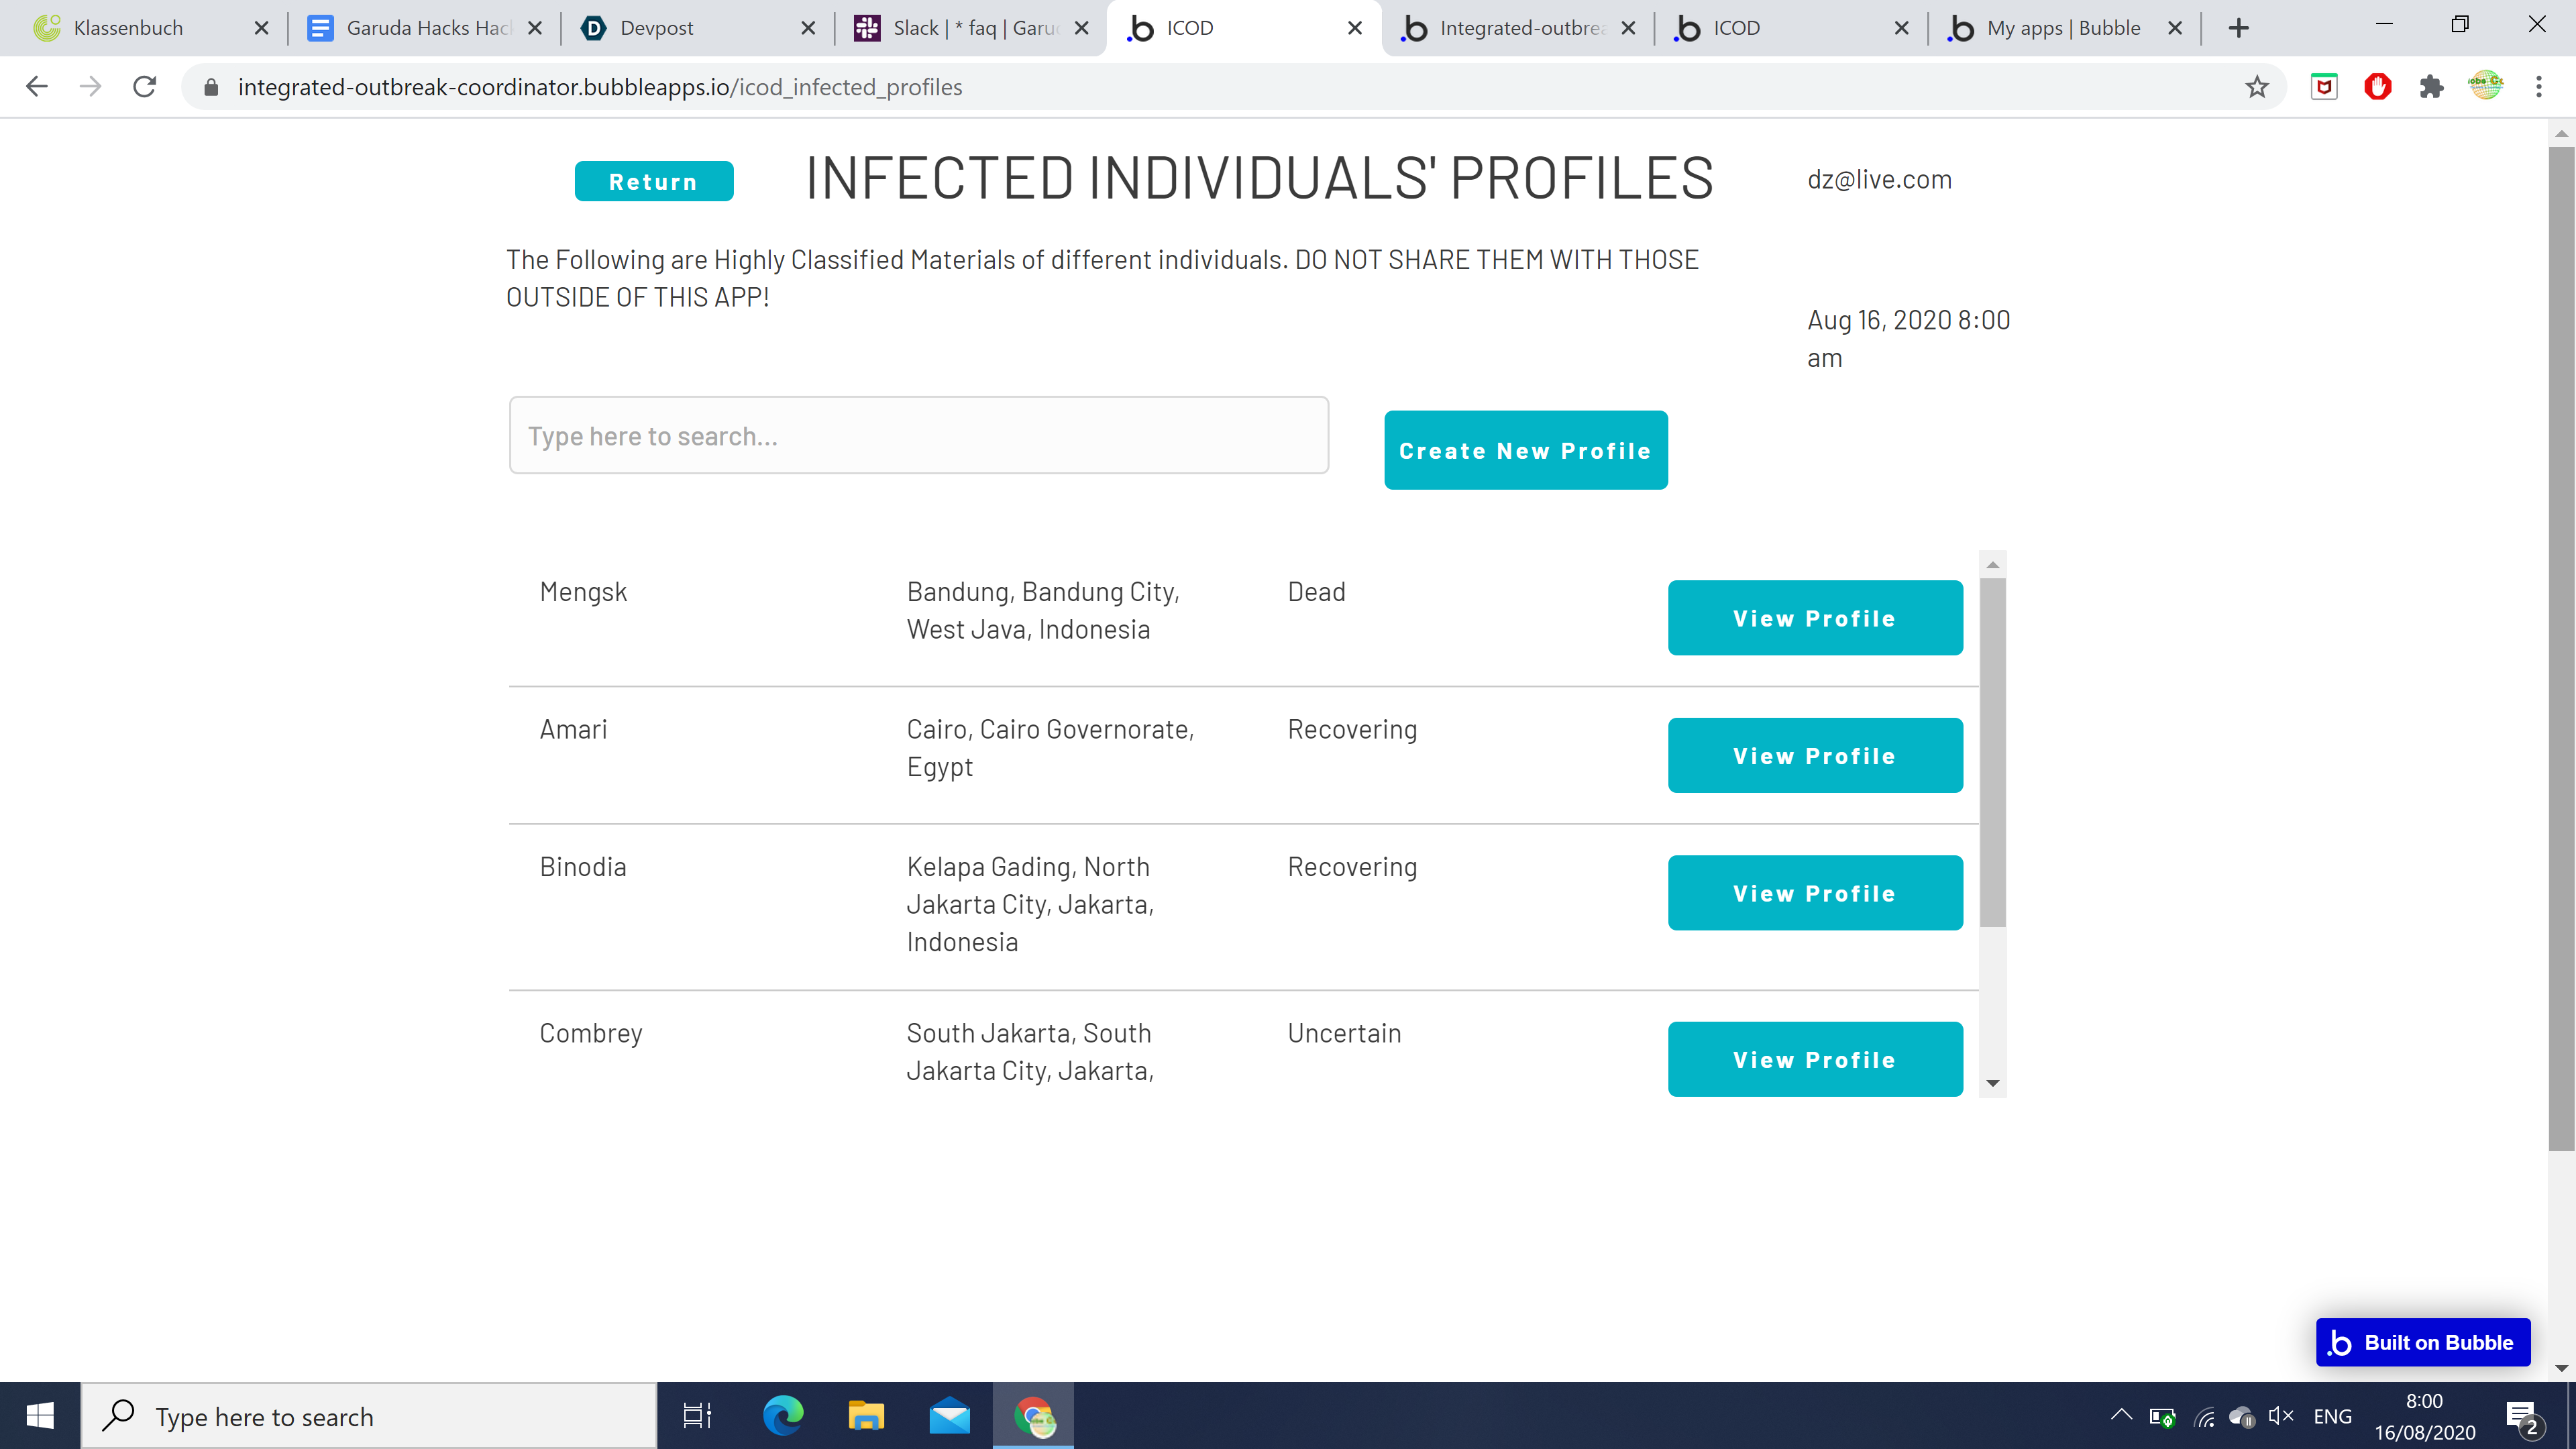Click the muted volume tray icon
This screenshot has width=2576, height=1449.
2281,1416
